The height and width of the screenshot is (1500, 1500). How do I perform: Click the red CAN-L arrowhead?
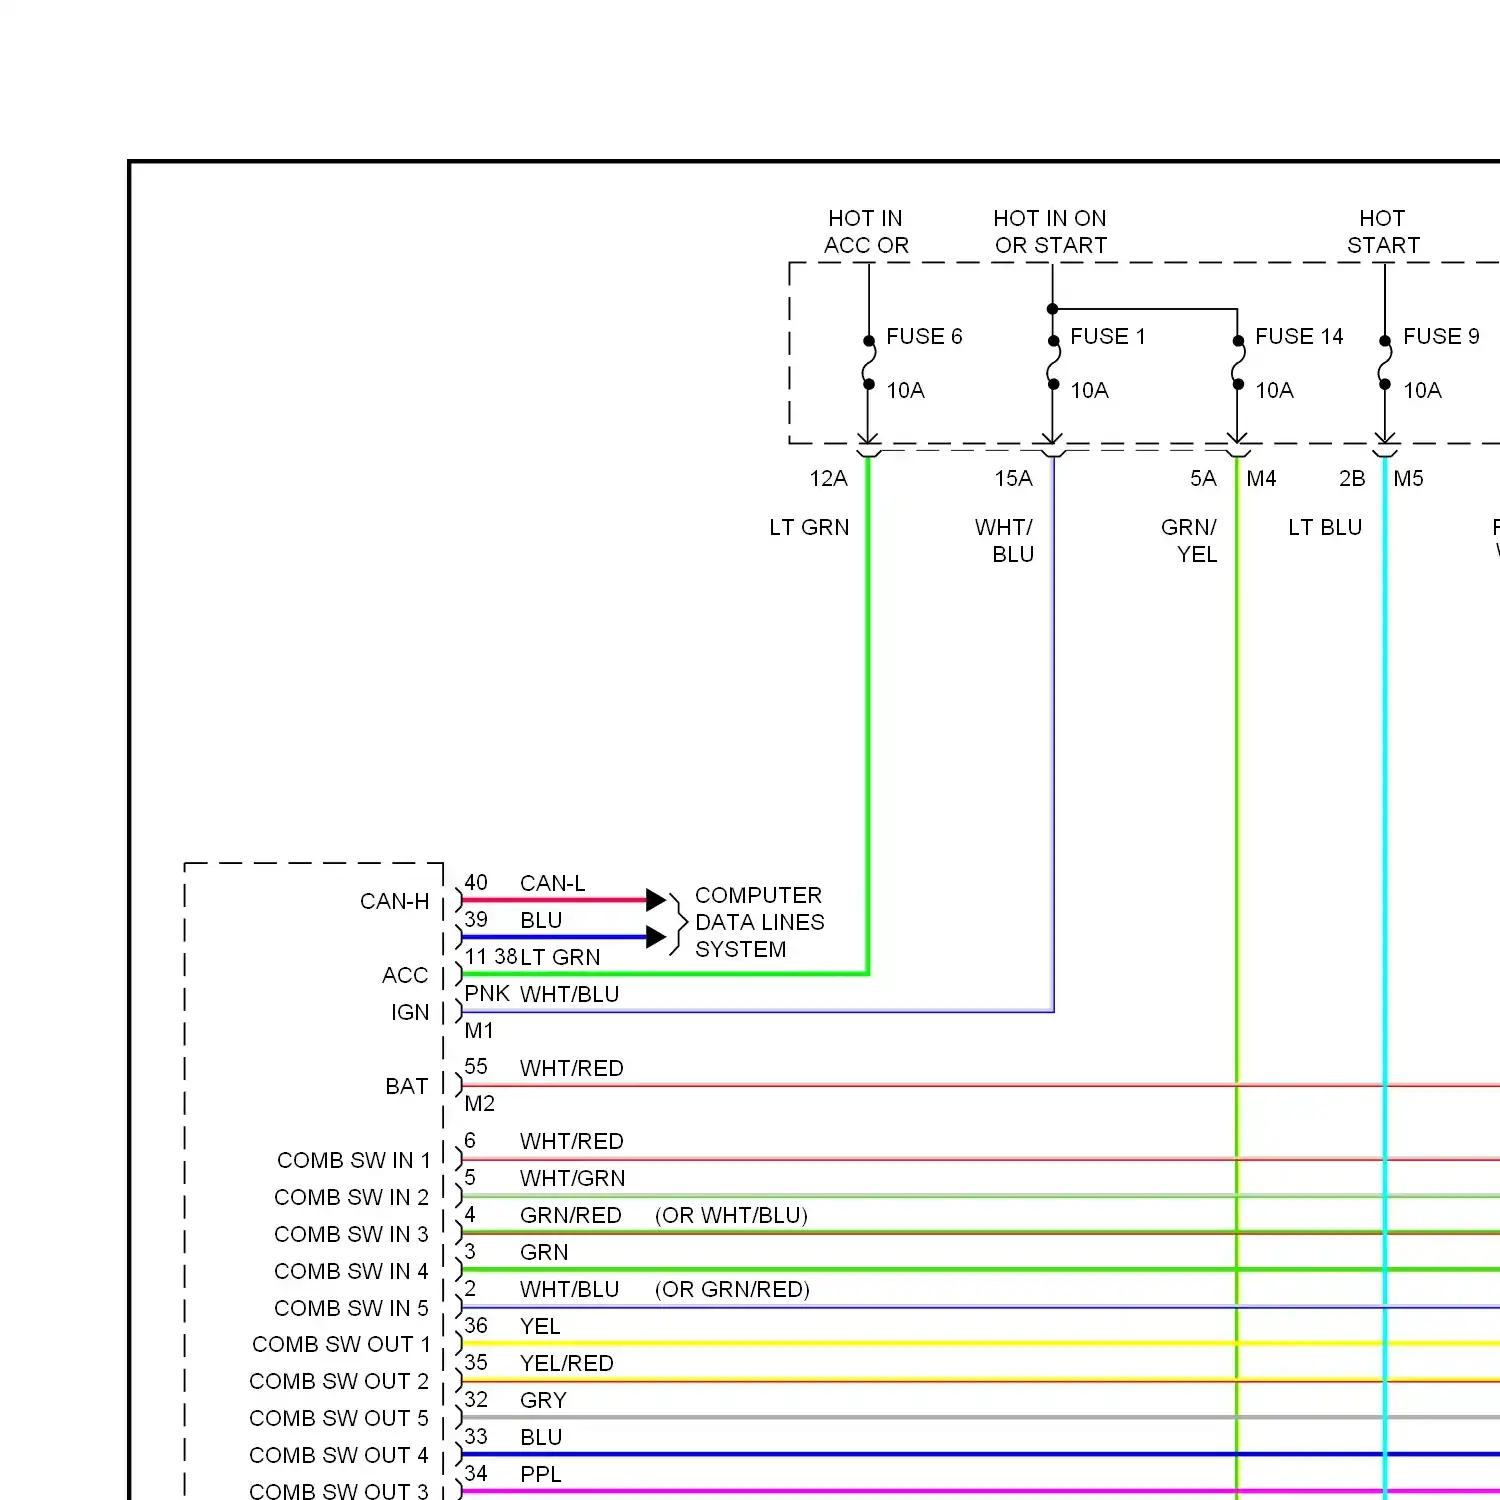656,900
